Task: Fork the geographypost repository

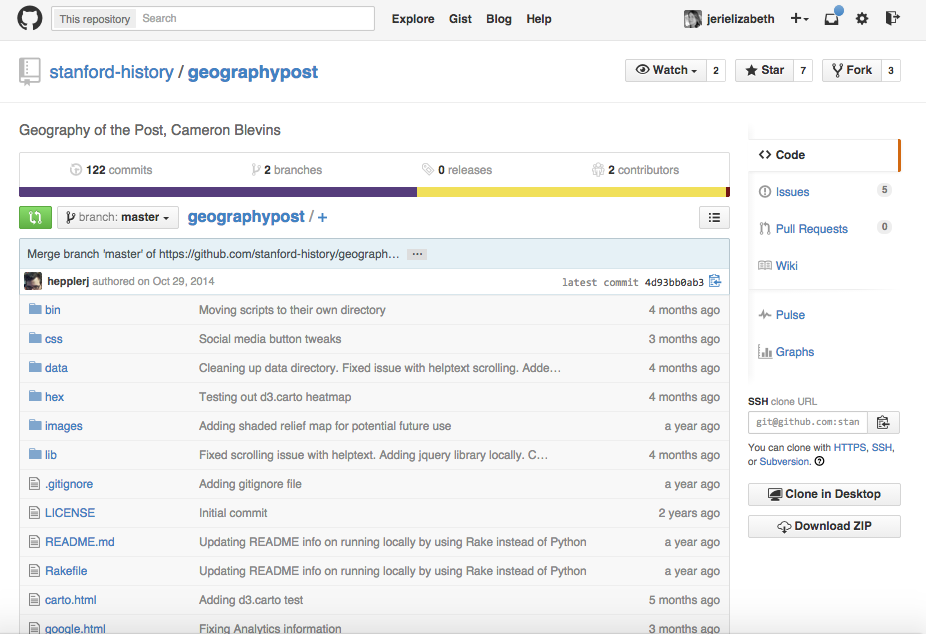Action: [x=852, y=70]
